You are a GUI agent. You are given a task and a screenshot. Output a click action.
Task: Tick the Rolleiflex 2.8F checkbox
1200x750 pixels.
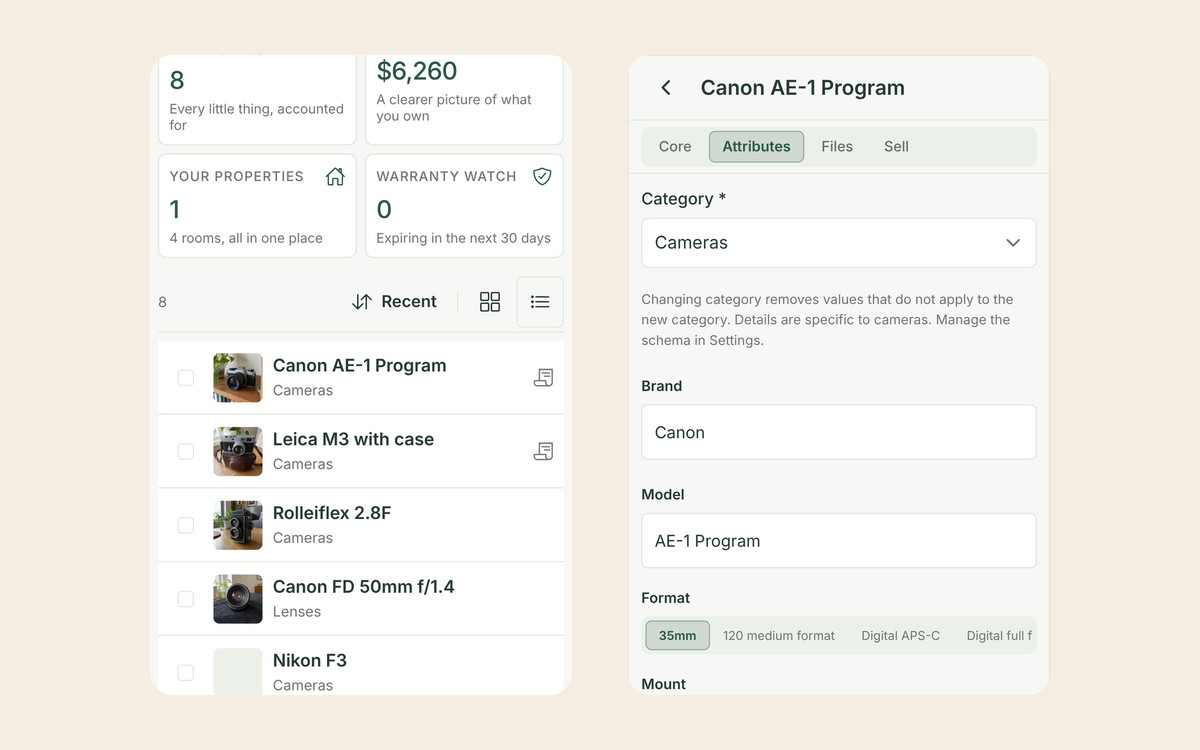click(x=185, y=525)
